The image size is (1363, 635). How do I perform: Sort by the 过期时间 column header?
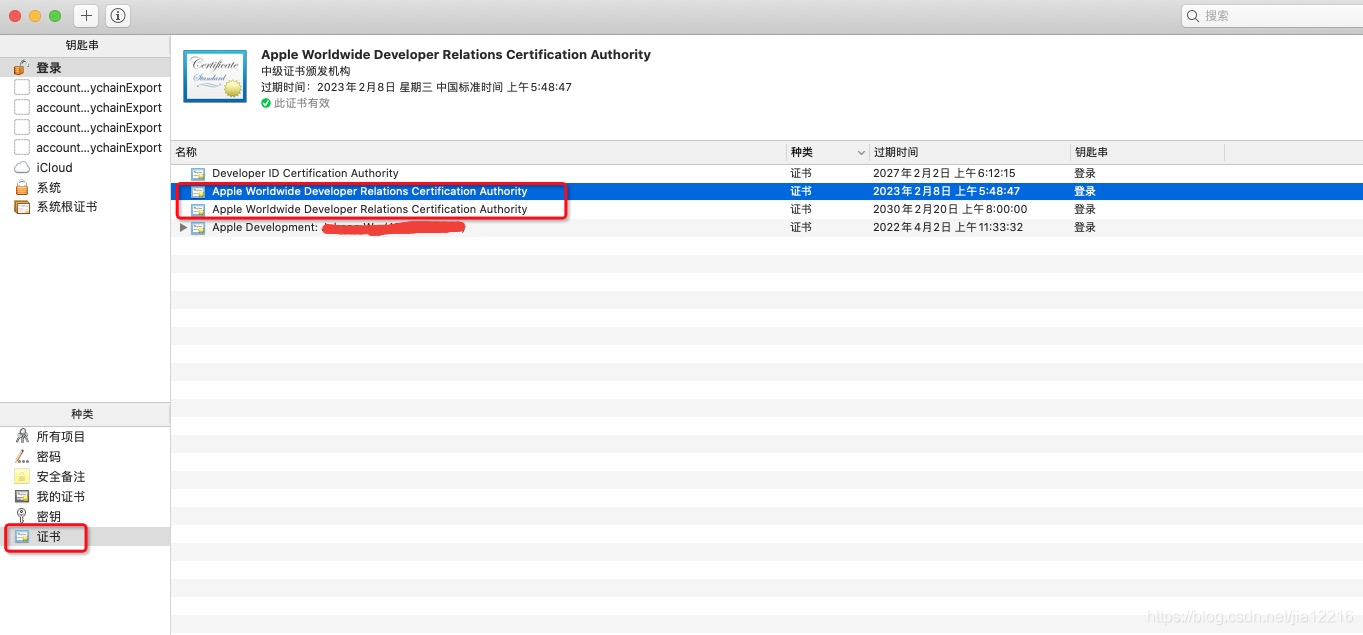tap(969, 152)
